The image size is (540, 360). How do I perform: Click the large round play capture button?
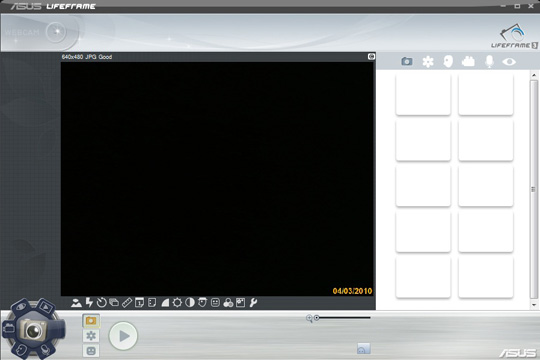(x=123, y=336)
